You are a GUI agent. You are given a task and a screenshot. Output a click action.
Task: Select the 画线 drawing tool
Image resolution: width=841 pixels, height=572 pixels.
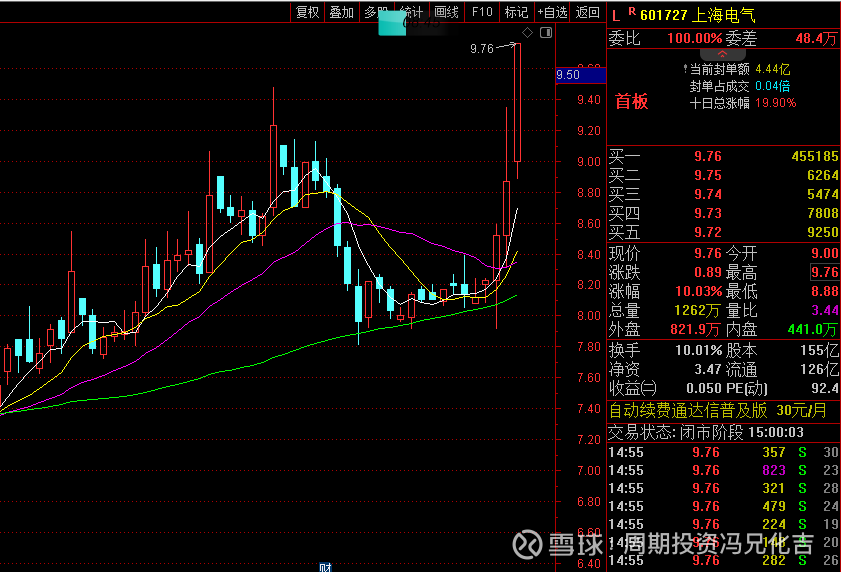pyautogui.click(x=446, y=12)
